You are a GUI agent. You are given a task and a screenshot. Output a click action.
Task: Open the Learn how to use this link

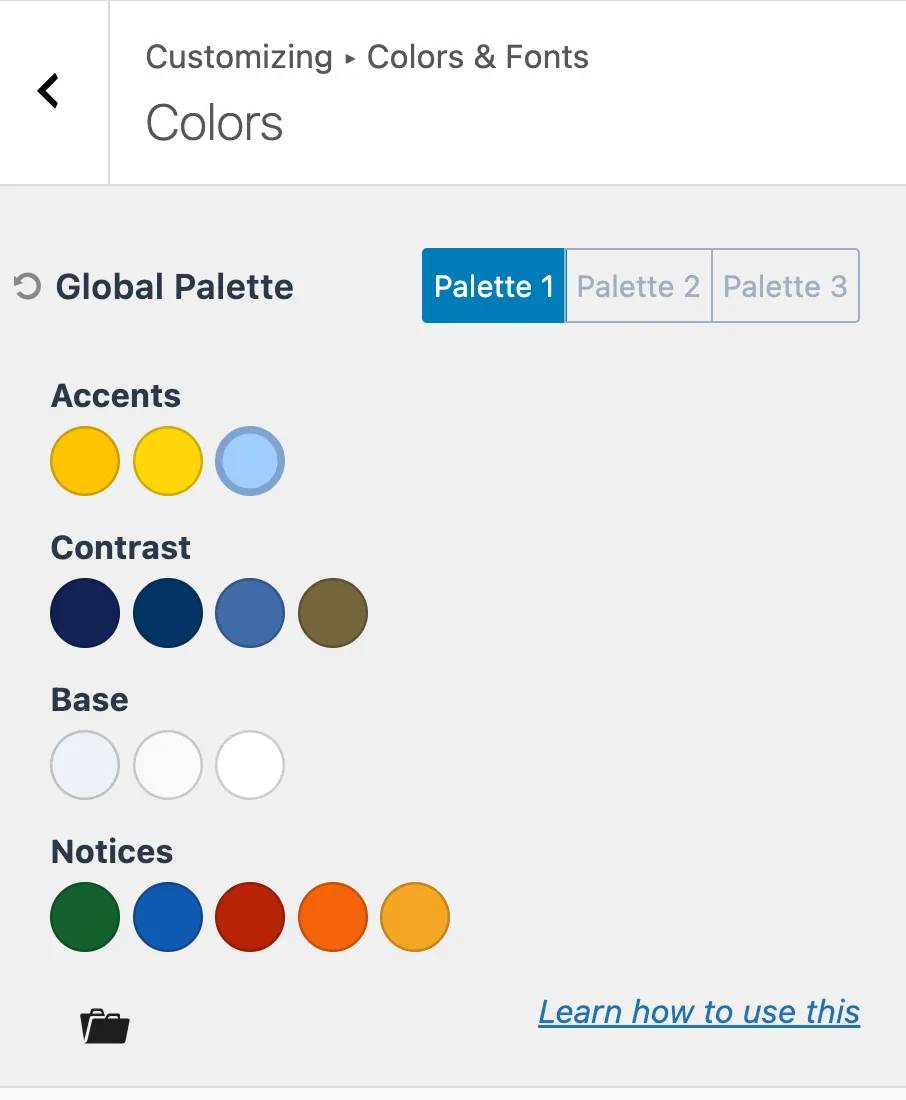pos(698,1012)
